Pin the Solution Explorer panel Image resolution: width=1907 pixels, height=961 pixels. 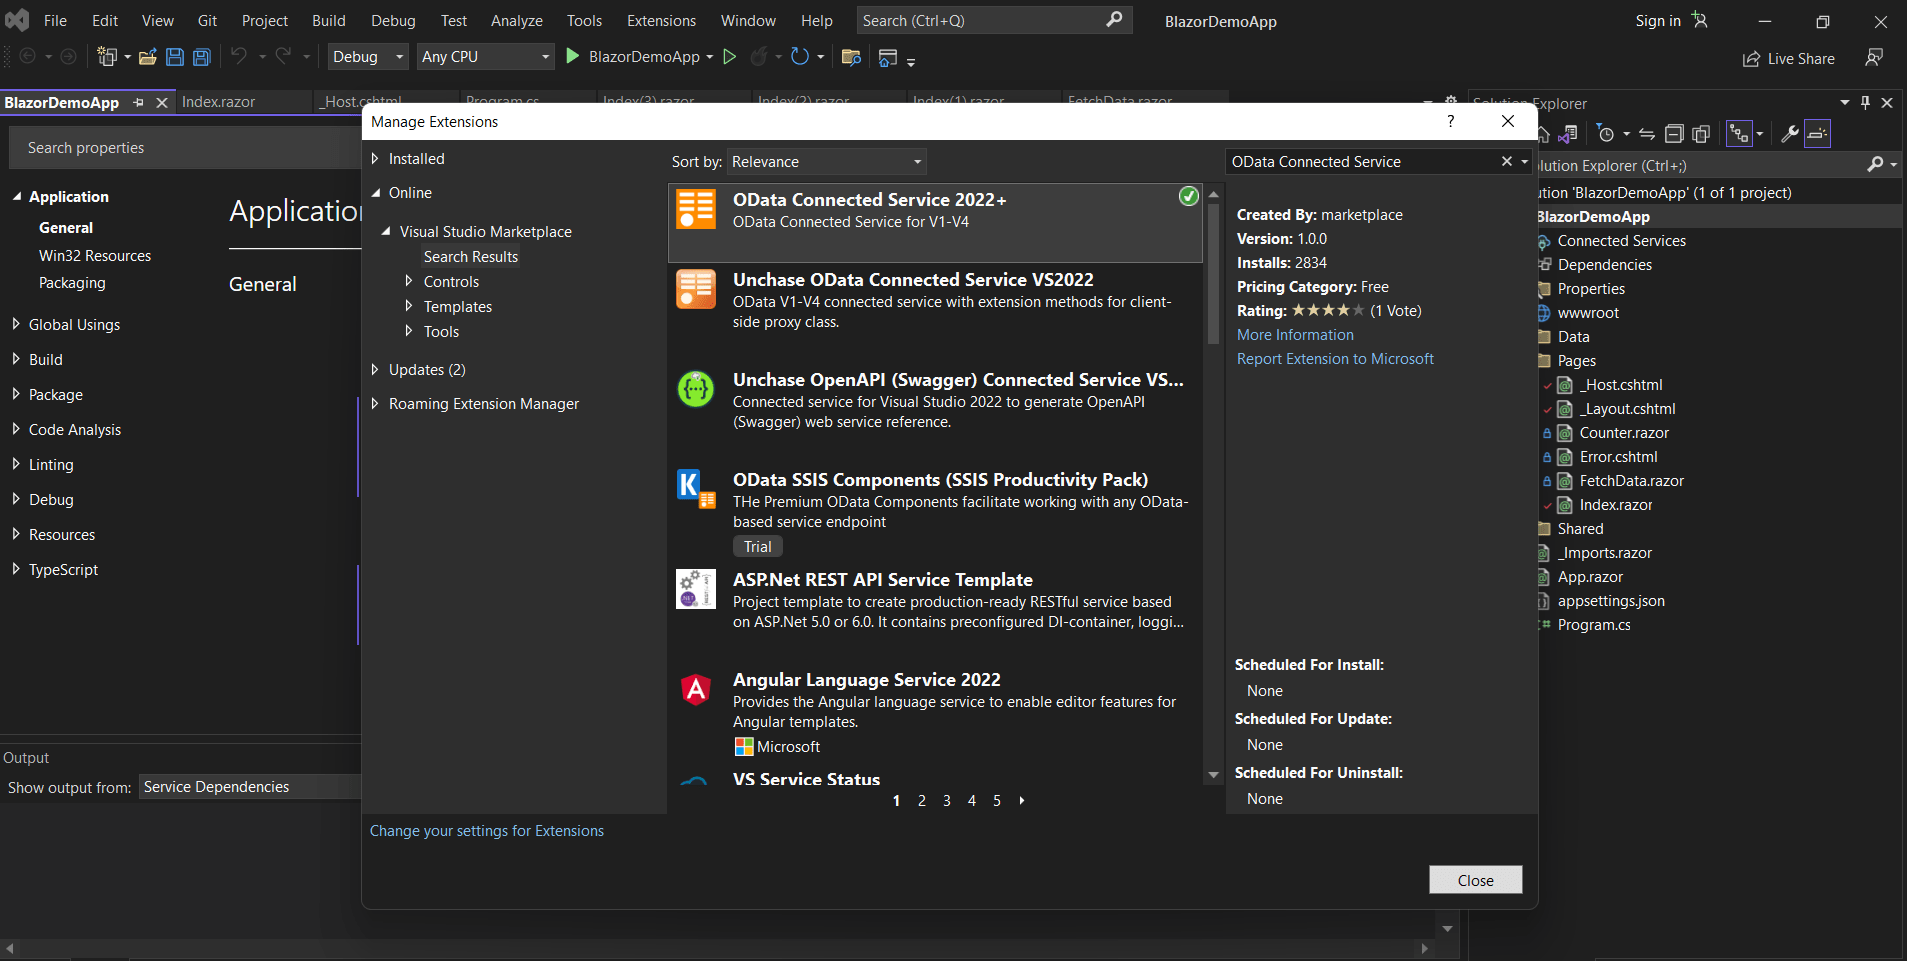pos(1864,102)
